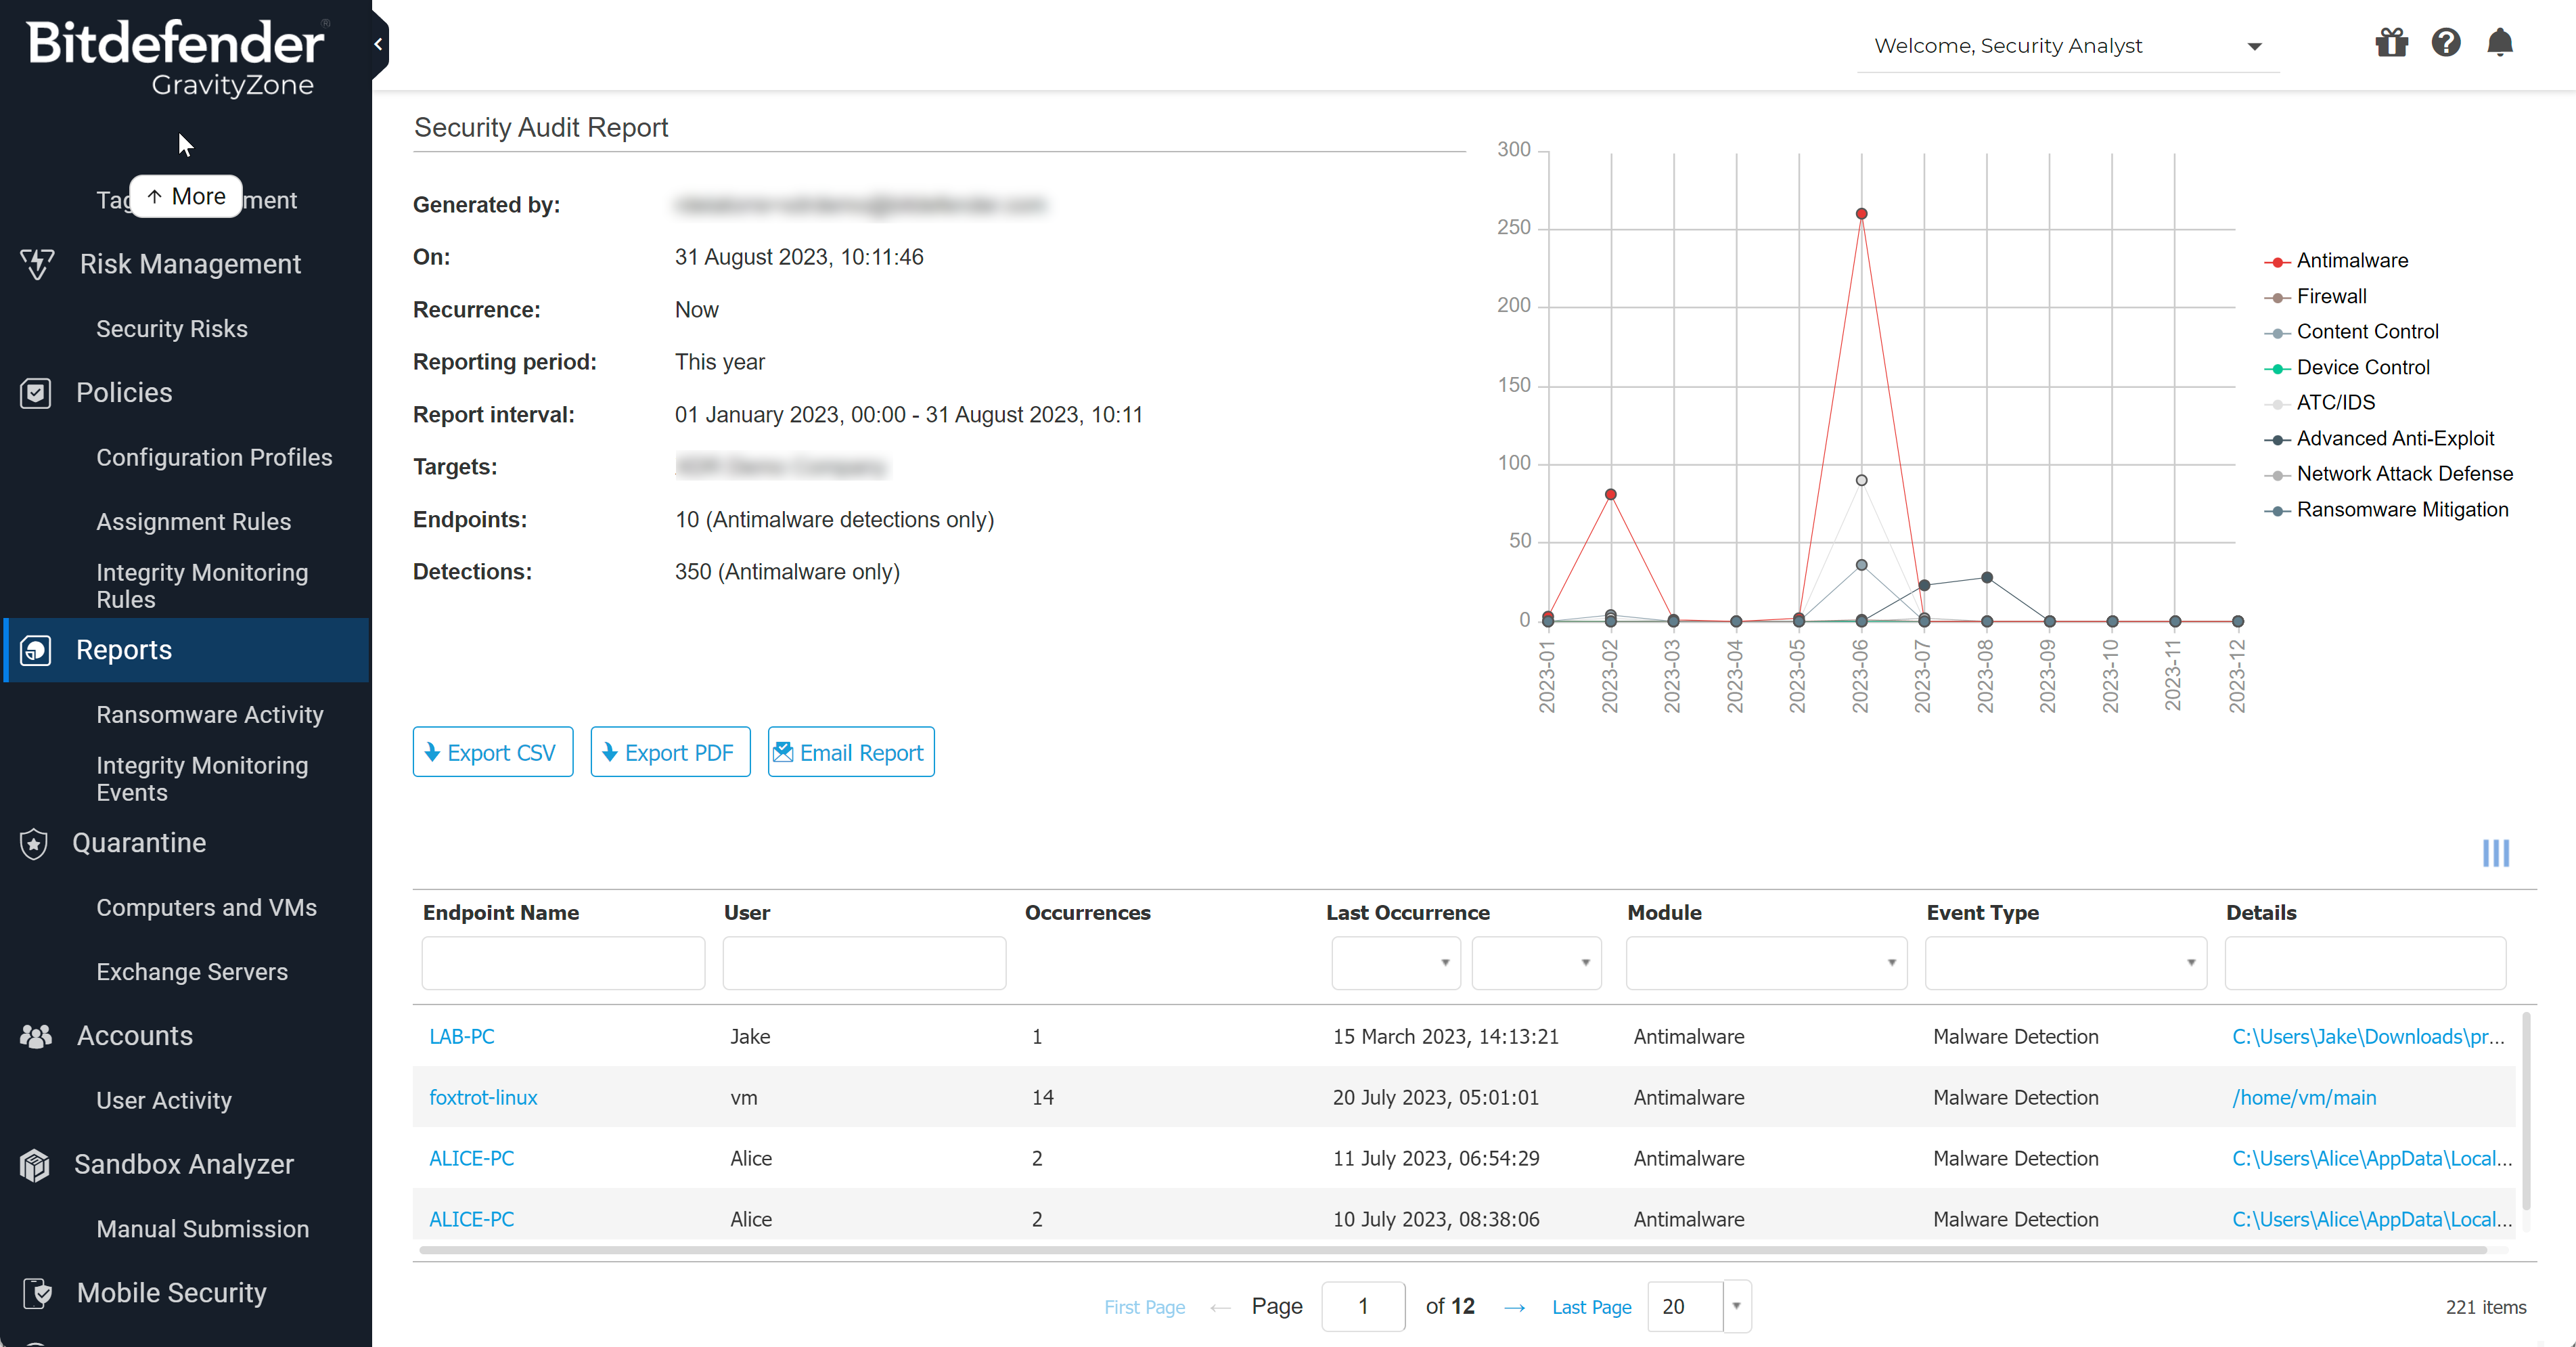This screenshot has width=2576, height=1347.
Task: Open /home/vm/main details link
Action: [2304, 1098]
